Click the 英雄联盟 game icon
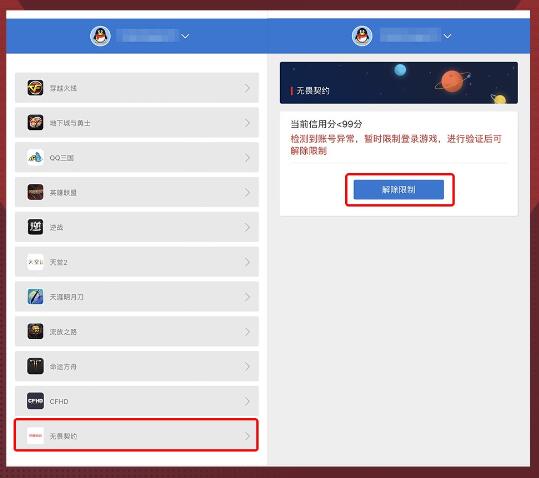Viewport: 539px width, 478px height. click(x=35, y=192)
